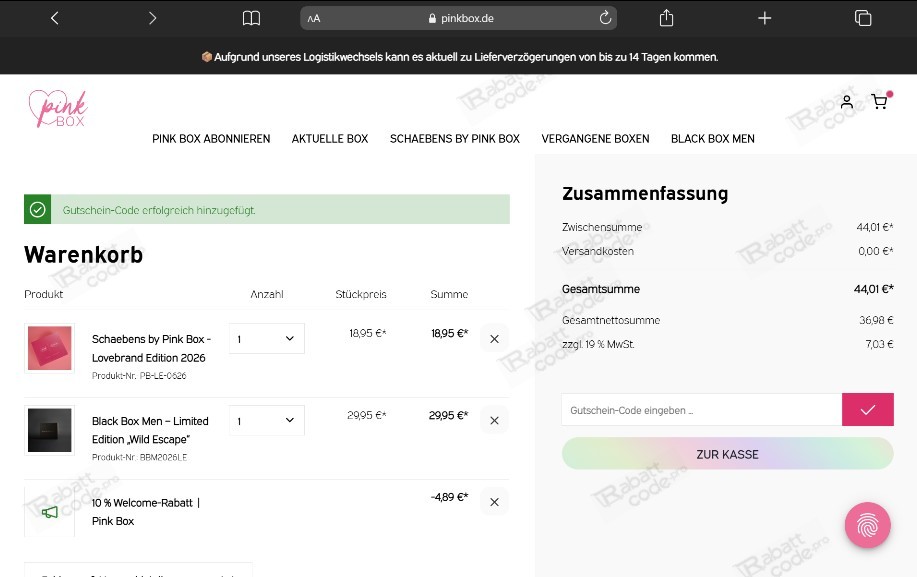
Task: Show the Safari tab overview
Action: point(863,18)
